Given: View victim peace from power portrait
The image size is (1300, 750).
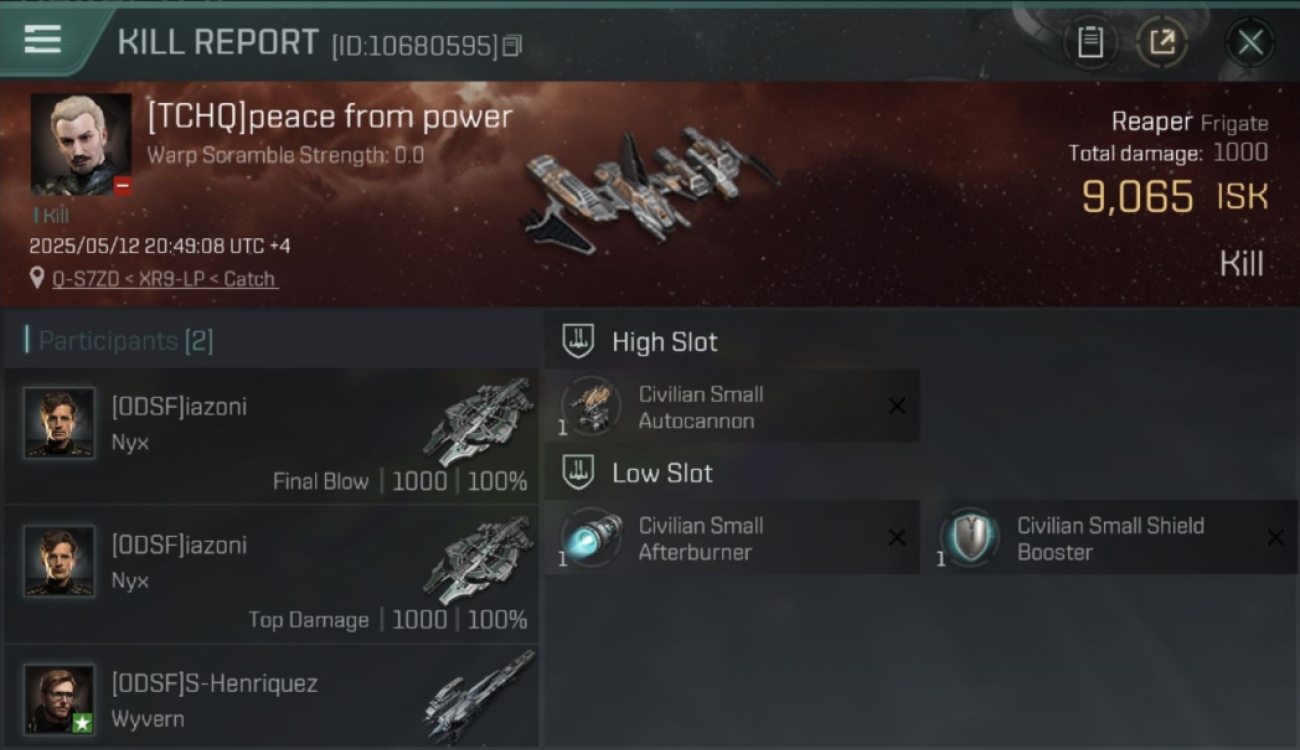Looking at the screenshot, I should pos(81,144).
